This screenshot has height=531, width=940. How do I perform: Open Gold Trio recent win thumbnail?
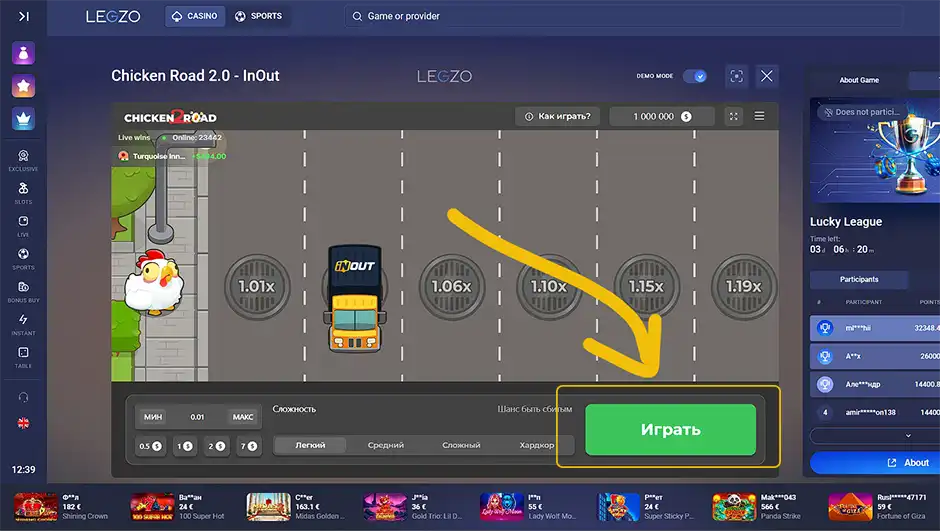point(385,507)
